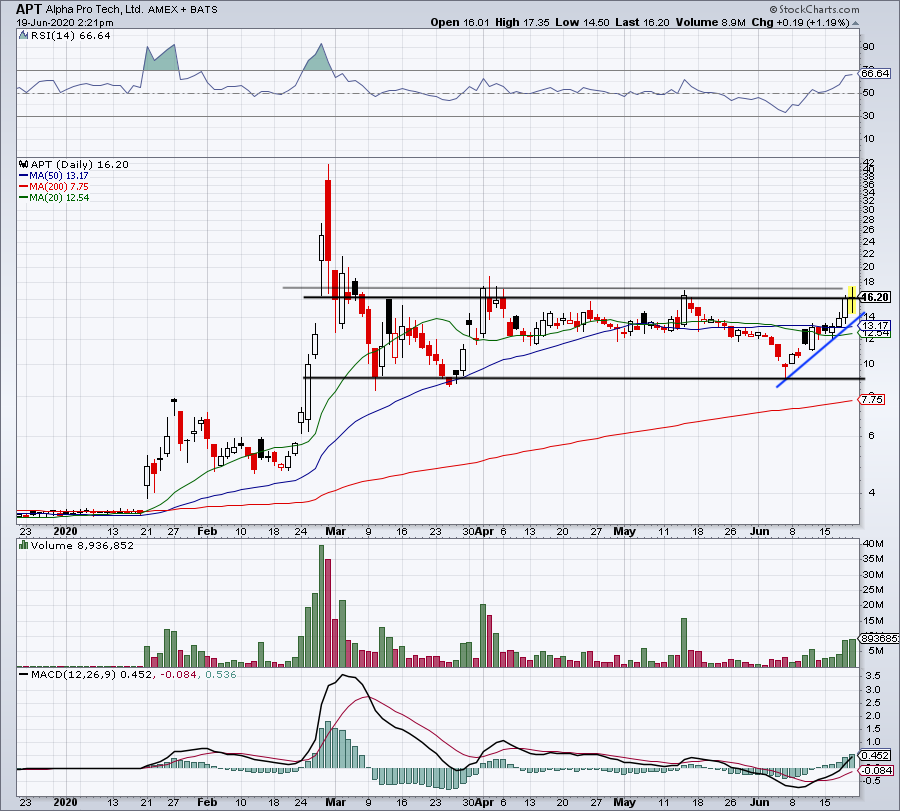
Task: Click the Mar label on price chart date axis
Action: pos(335,531)
